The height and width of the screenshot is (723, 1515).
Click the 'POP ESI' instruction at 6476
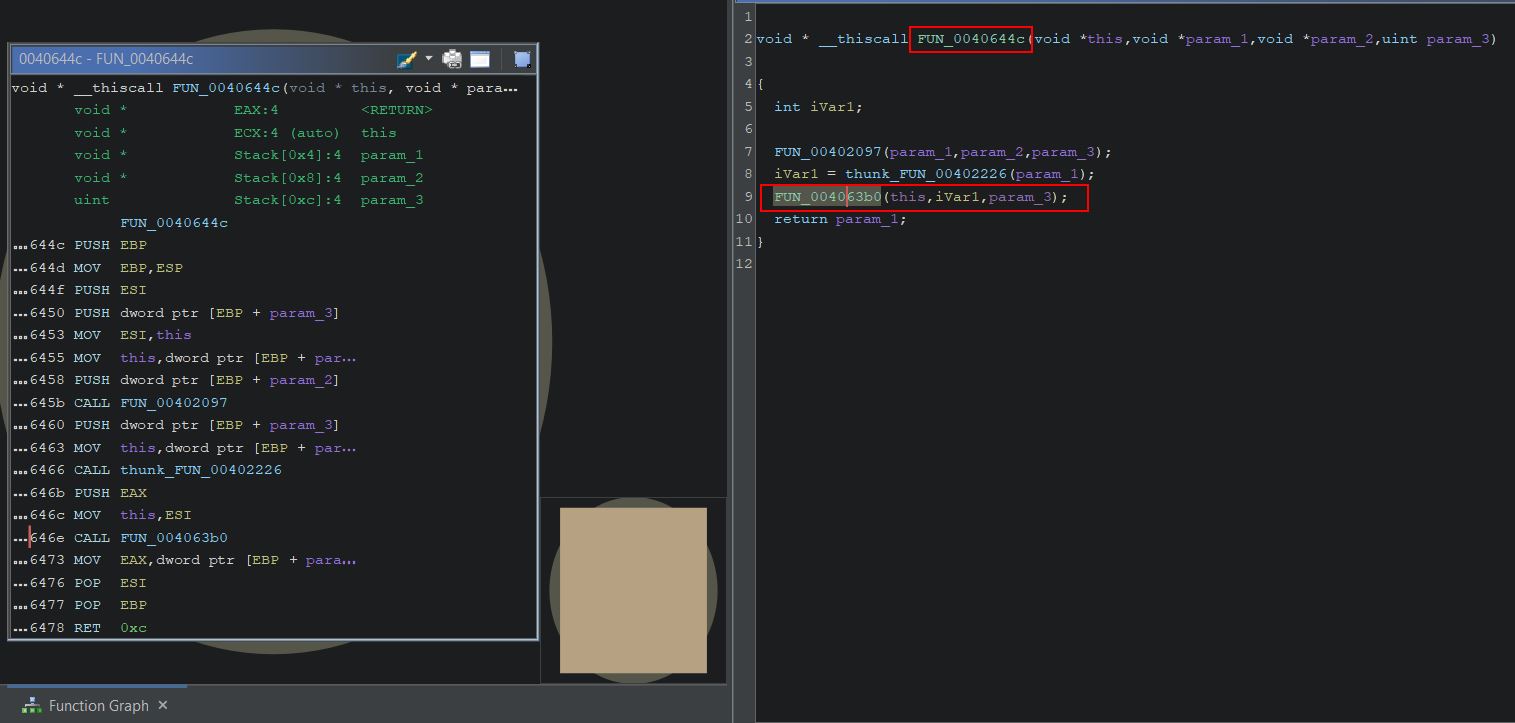[110, 583]
